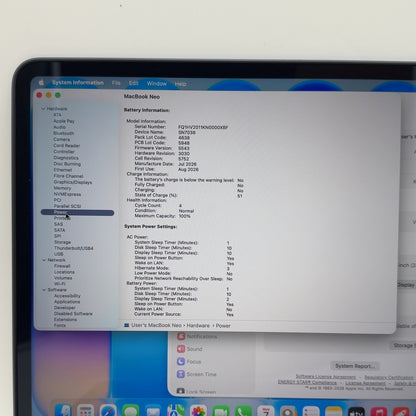Open the Apple menu
The height and width of the screenshot is (416, 416).
click(x=42, y=82)
